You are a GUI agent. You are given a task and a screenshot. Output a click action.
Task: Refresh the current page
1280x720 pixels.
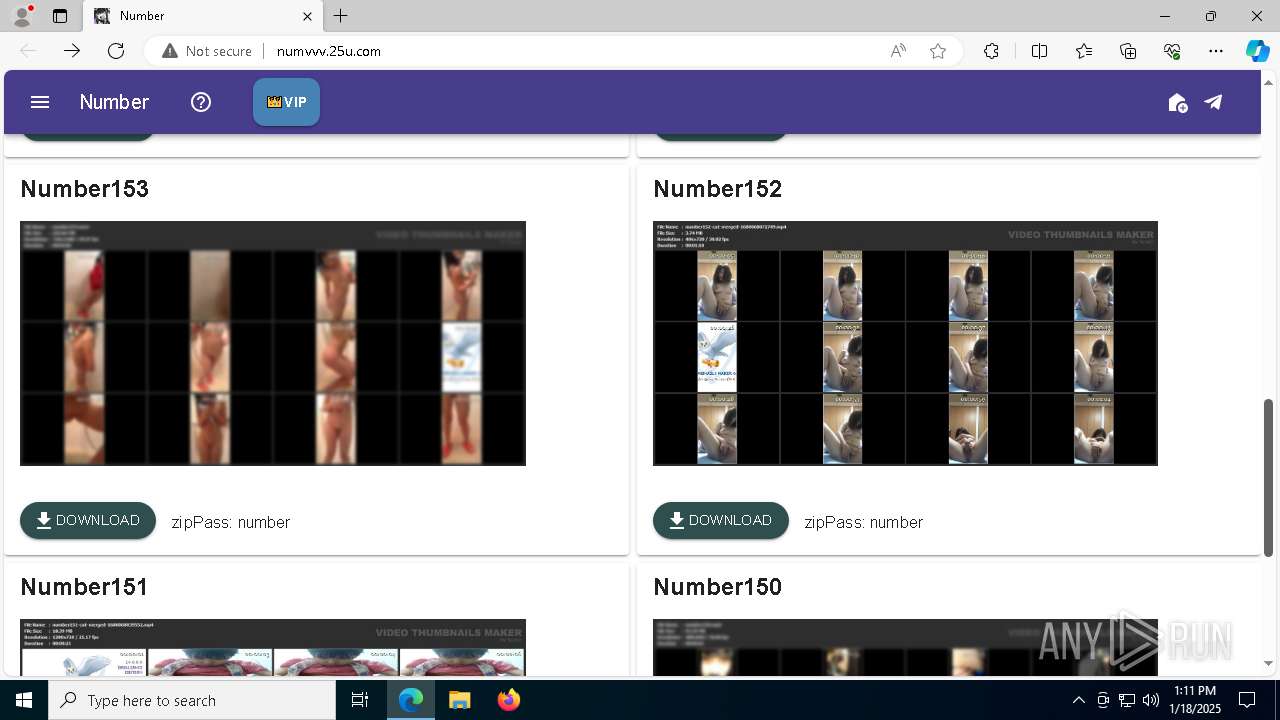click(x=116, y=51)
